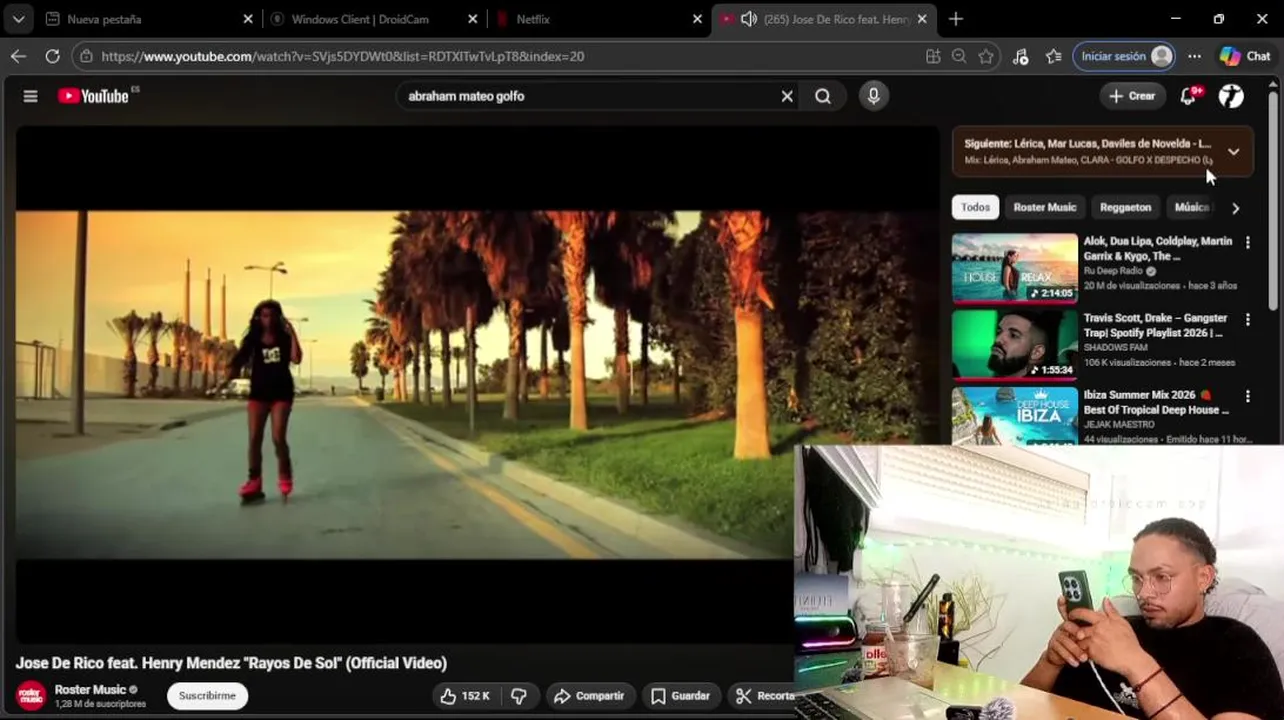This screenshot has width=1284, height=720.
Task: Expand the Siguiente playlist panel chevron
Action: (1233, 152)
